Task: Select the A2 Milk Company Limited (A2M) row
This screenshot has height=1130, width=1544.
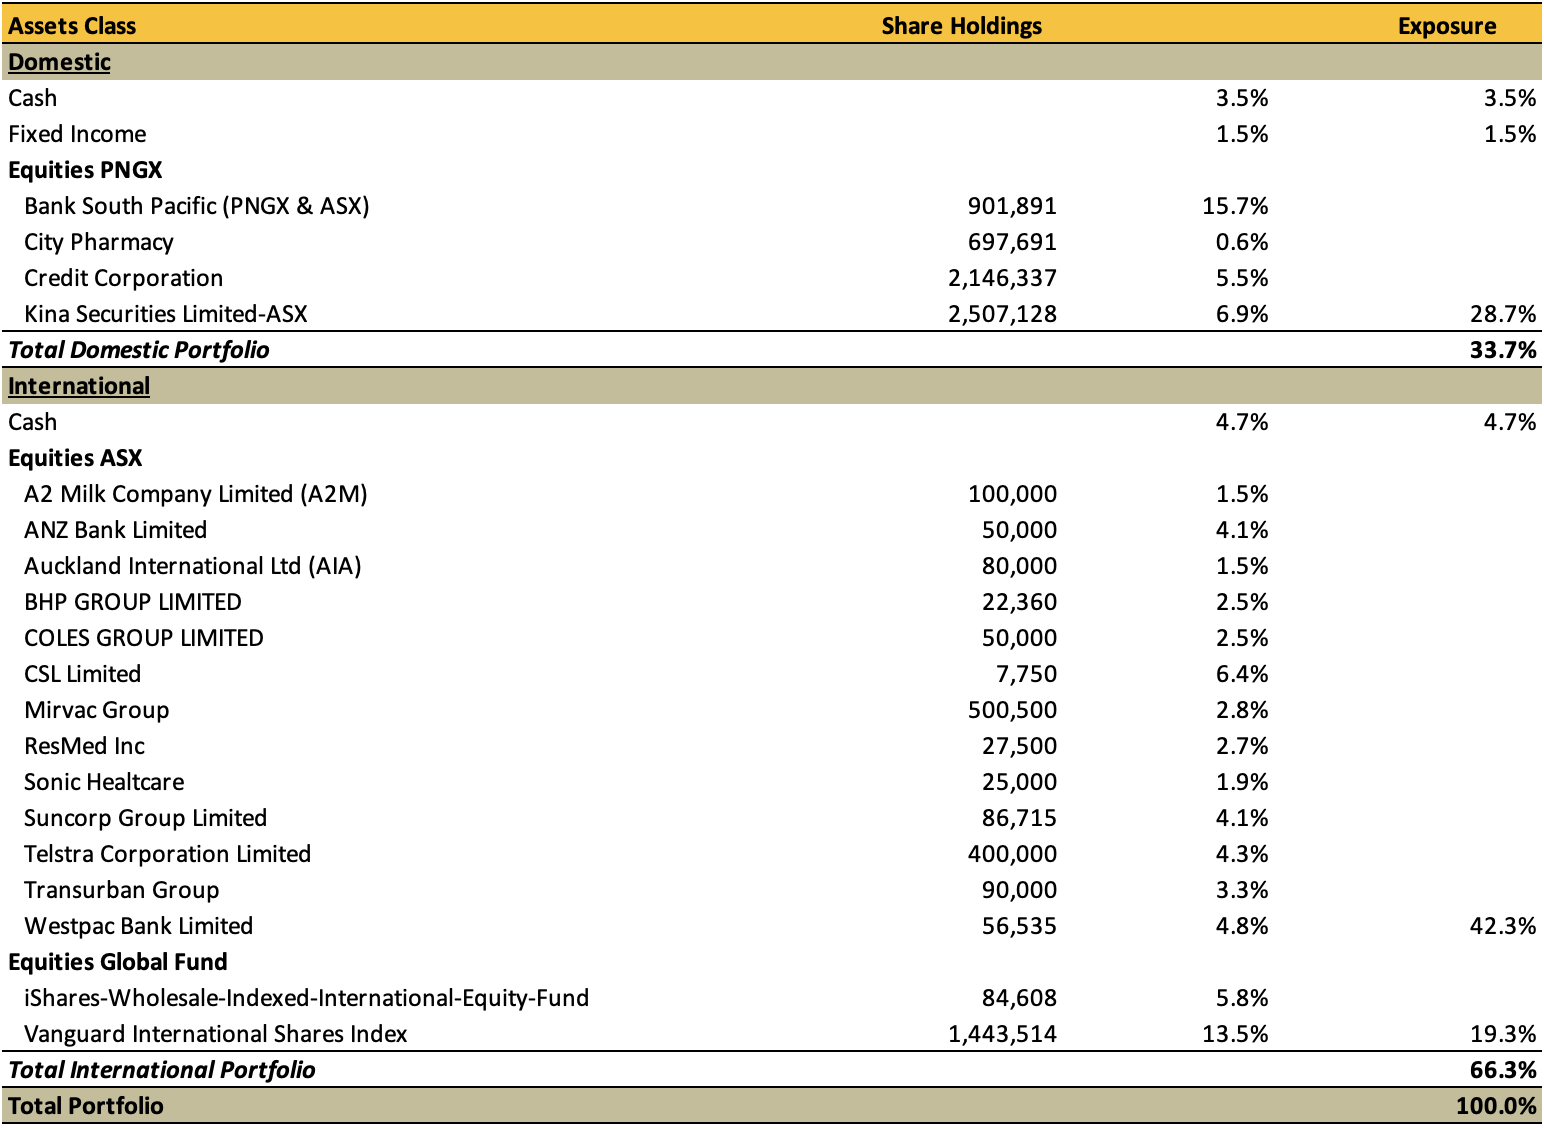Action: [x=772, y=494]
